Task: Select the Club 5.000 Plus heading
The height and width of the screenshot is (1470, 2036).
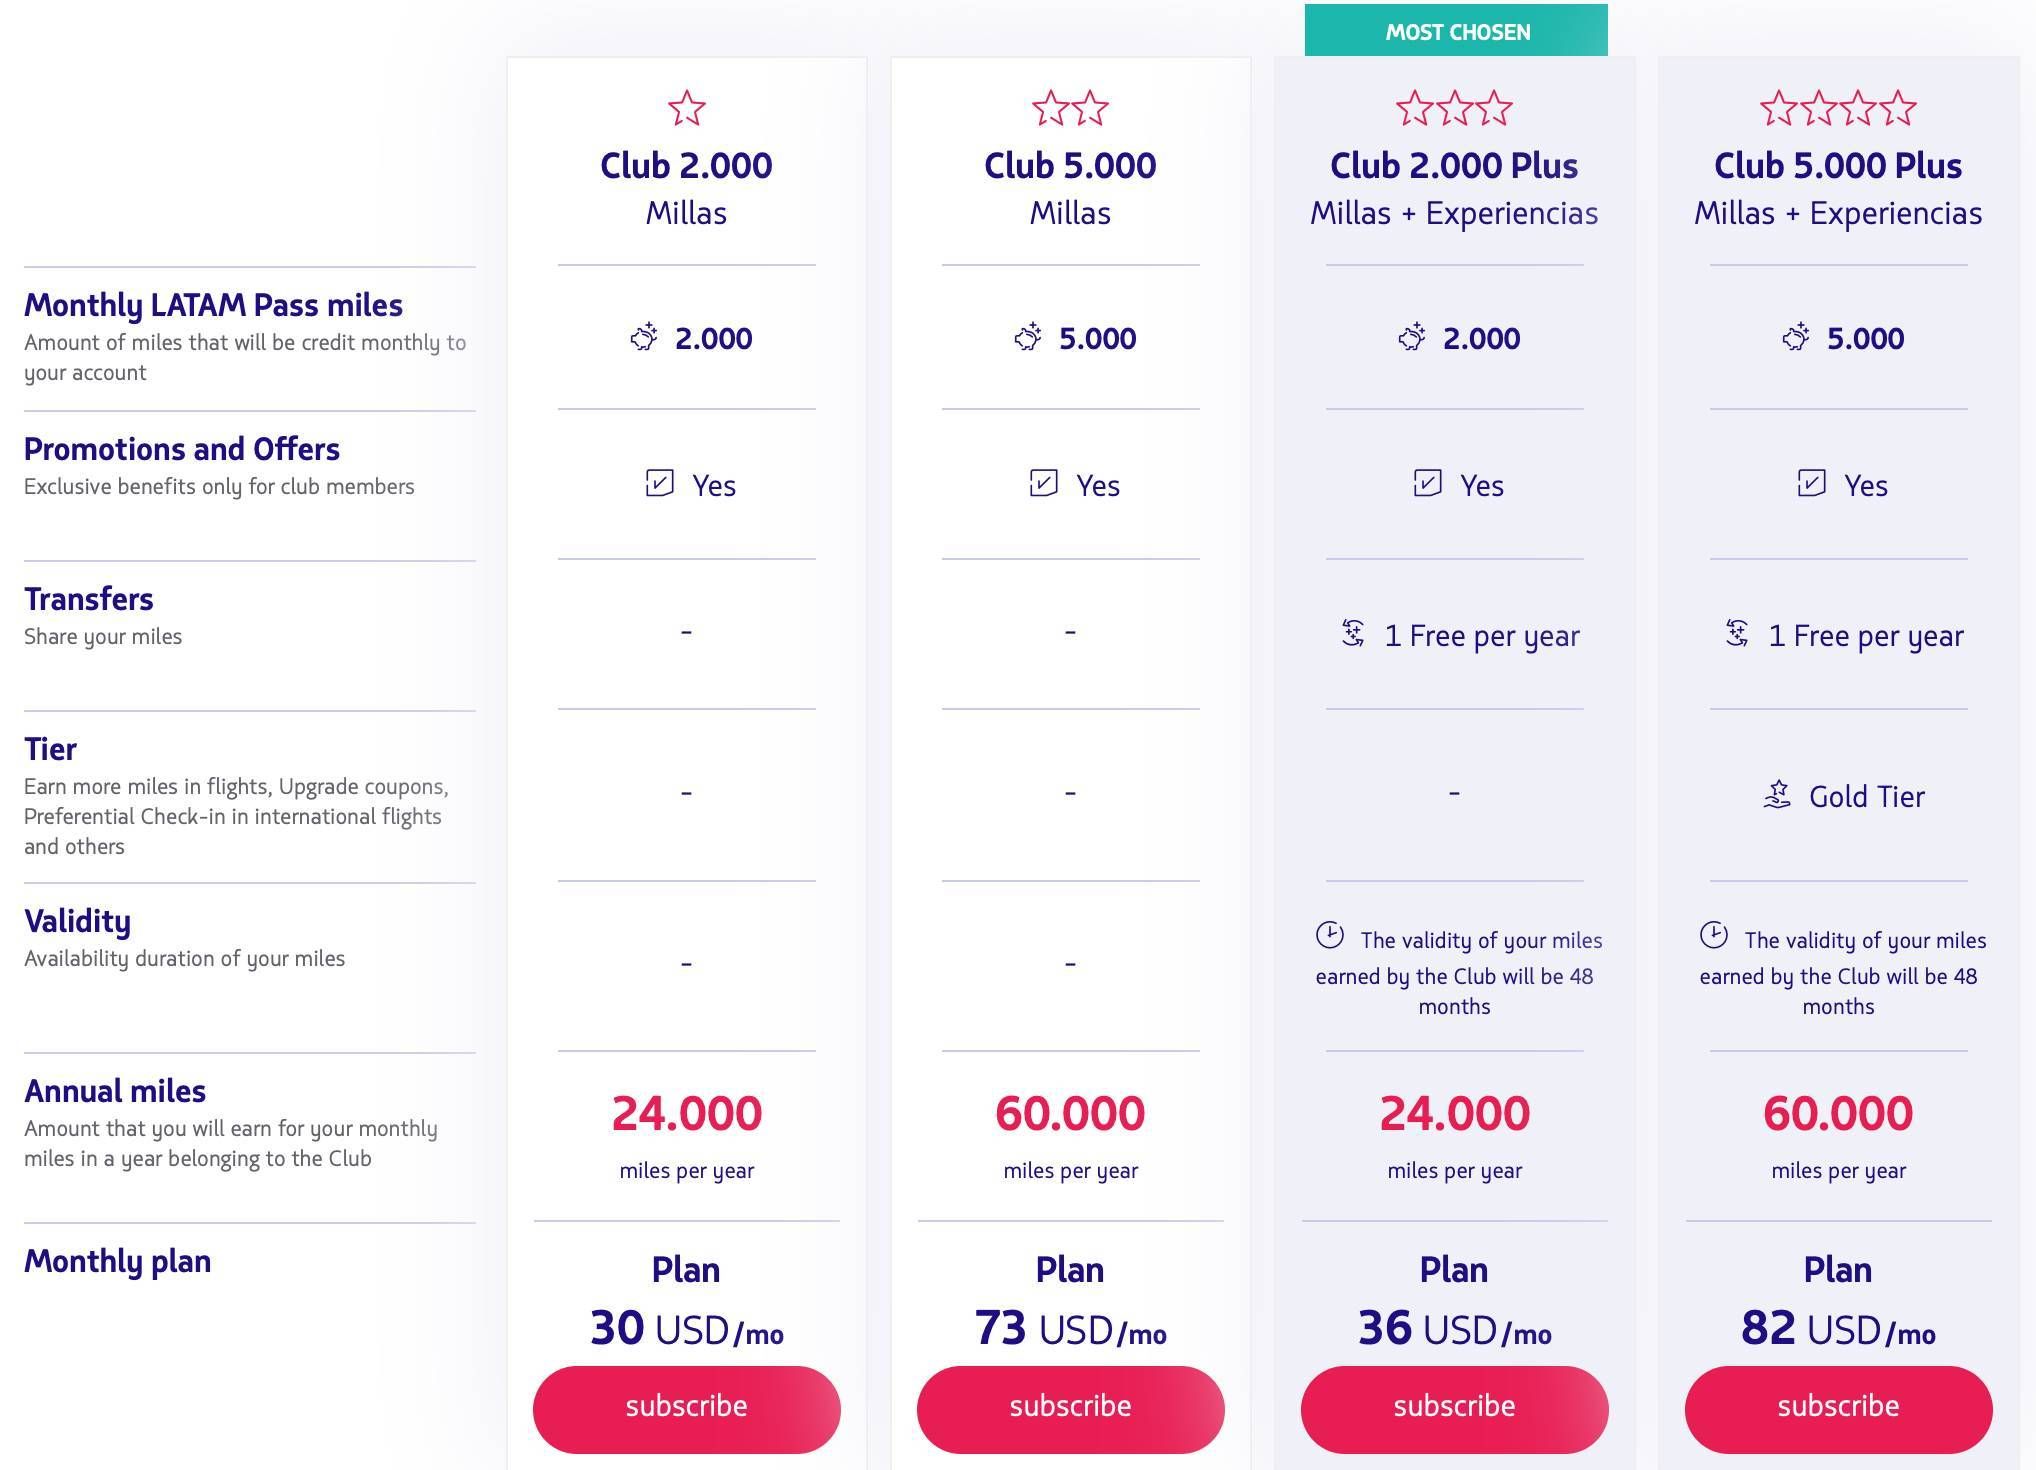Action: tap(1838, 166)
